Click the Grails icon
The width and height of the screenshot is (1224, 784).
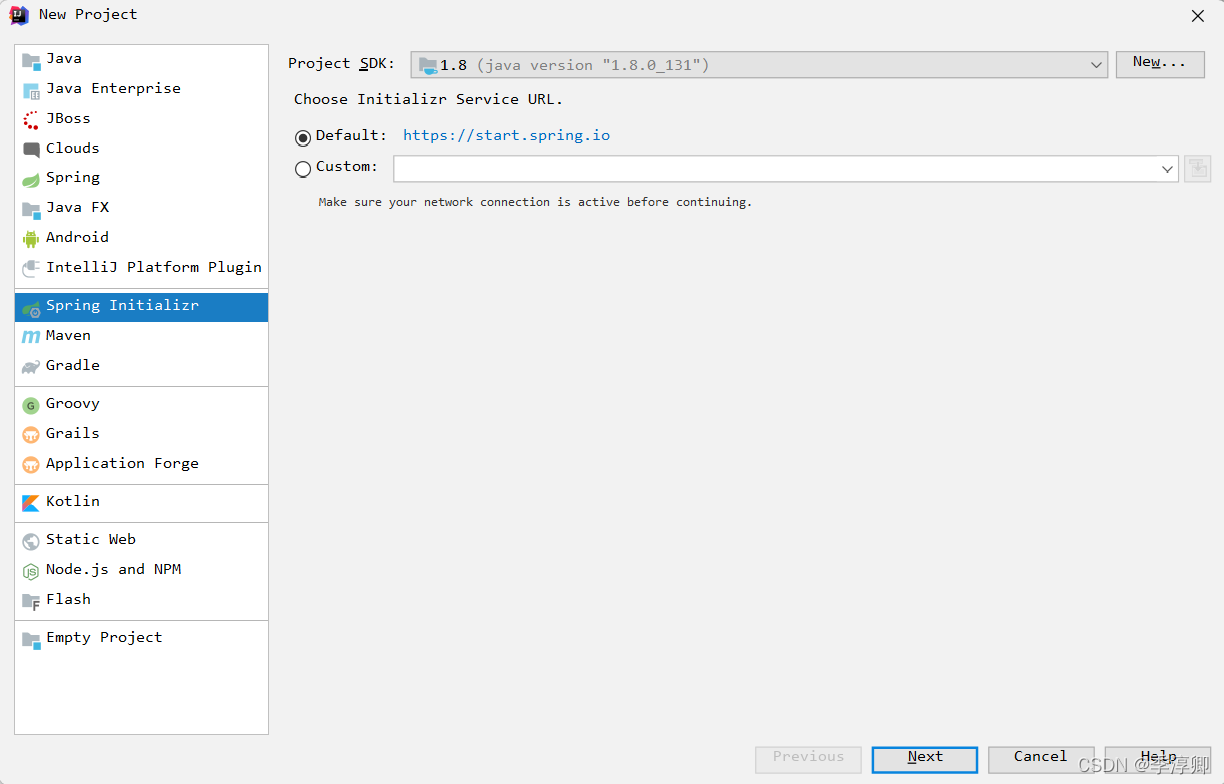31,435
